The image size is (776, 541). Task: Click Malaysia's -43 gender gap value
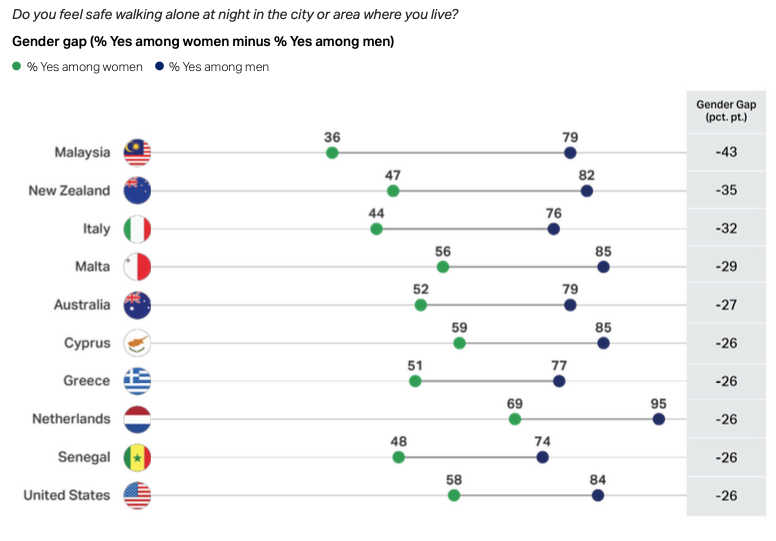tap(726, 153)
